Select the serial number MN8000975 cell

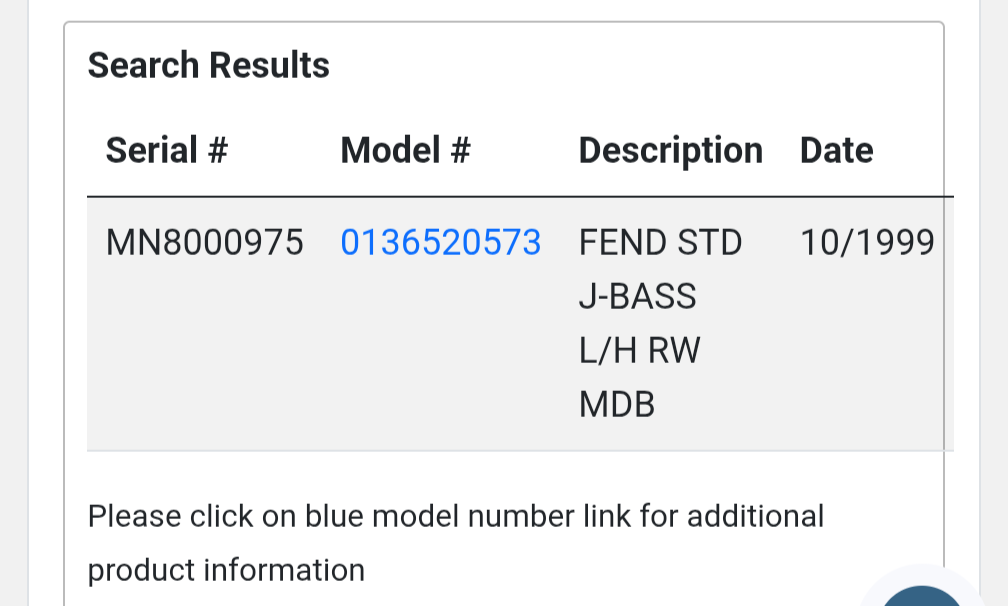204,242
